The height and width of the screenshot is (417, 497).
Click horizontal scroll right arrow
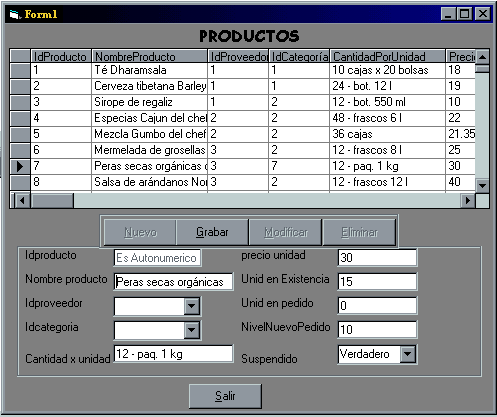pos(468,201)
